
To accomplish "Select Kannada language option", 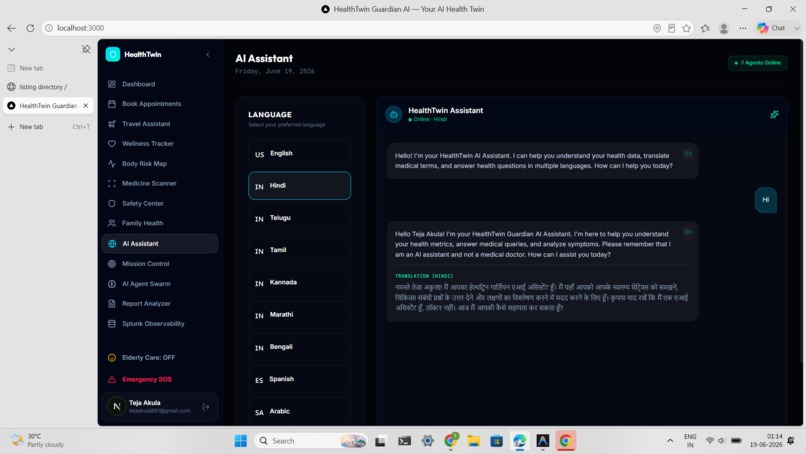I will point(299,282).
